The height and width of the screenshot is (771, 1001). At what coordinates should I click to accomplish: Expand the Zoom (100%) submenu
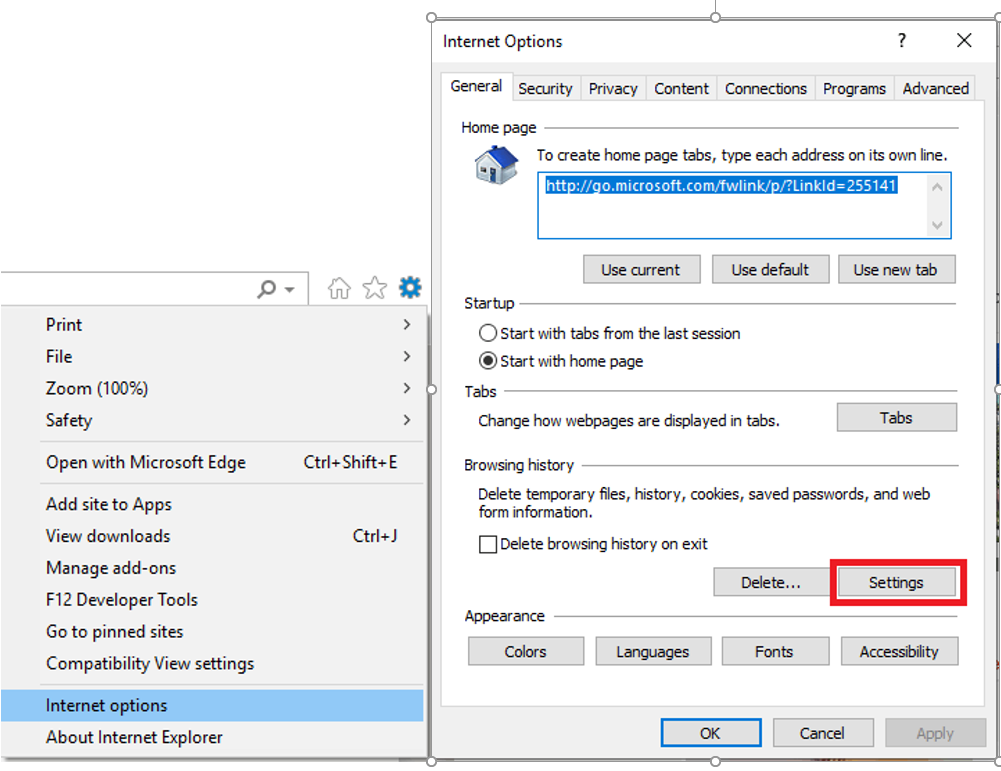(407, 388)
